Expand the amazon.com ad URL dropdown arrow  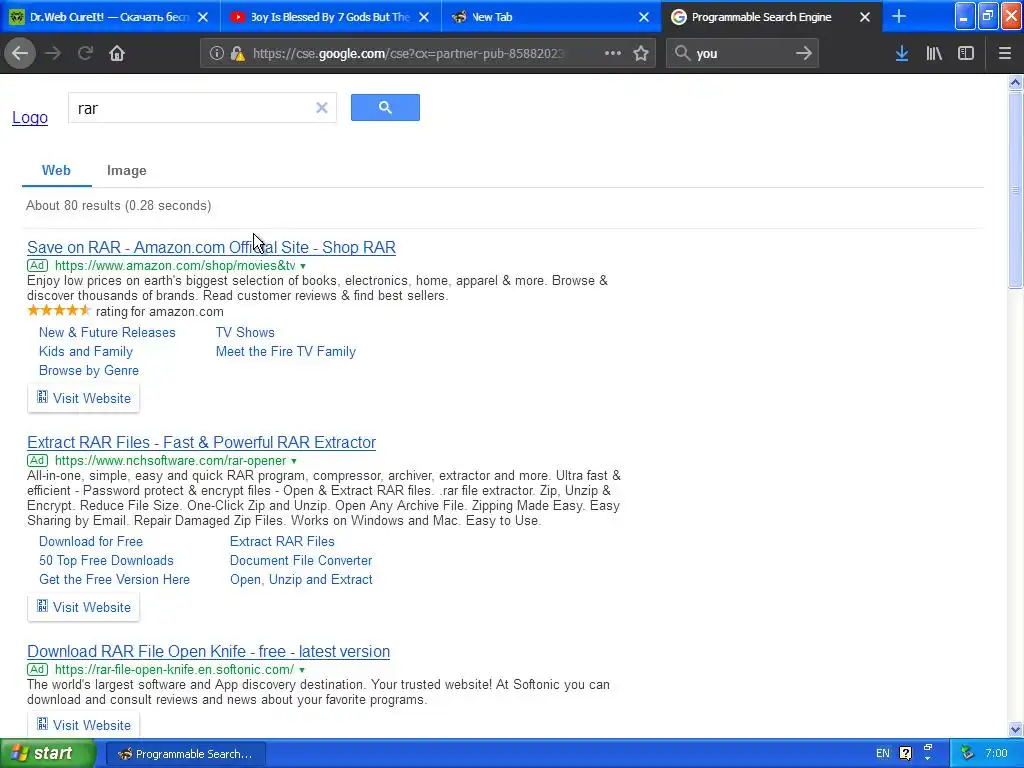[x=303, y=266]
